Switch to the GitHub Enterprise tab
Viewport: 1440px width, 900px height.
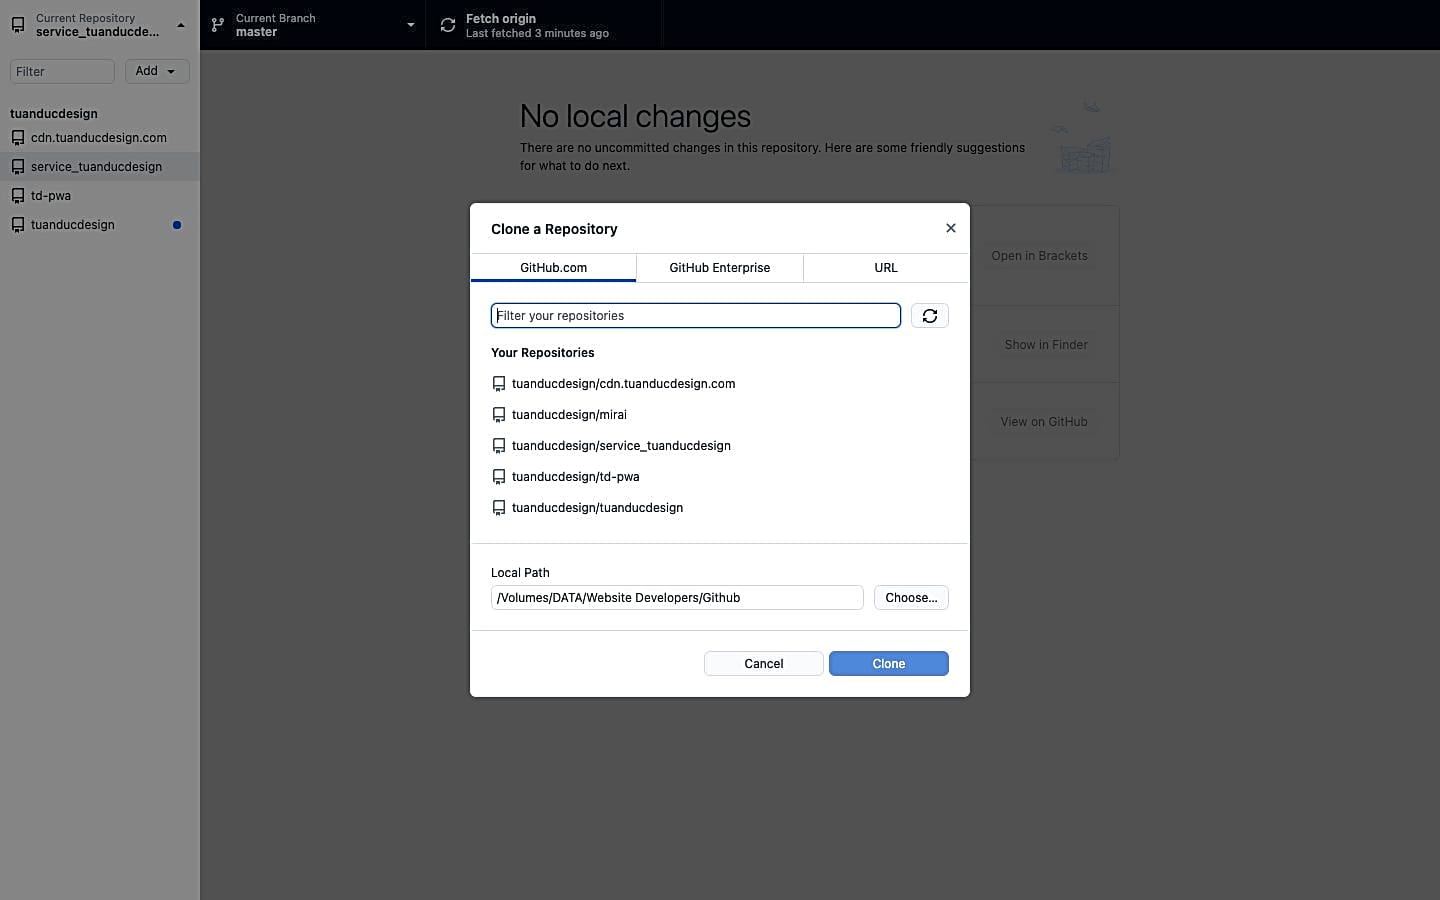click(x=720, y=268)
